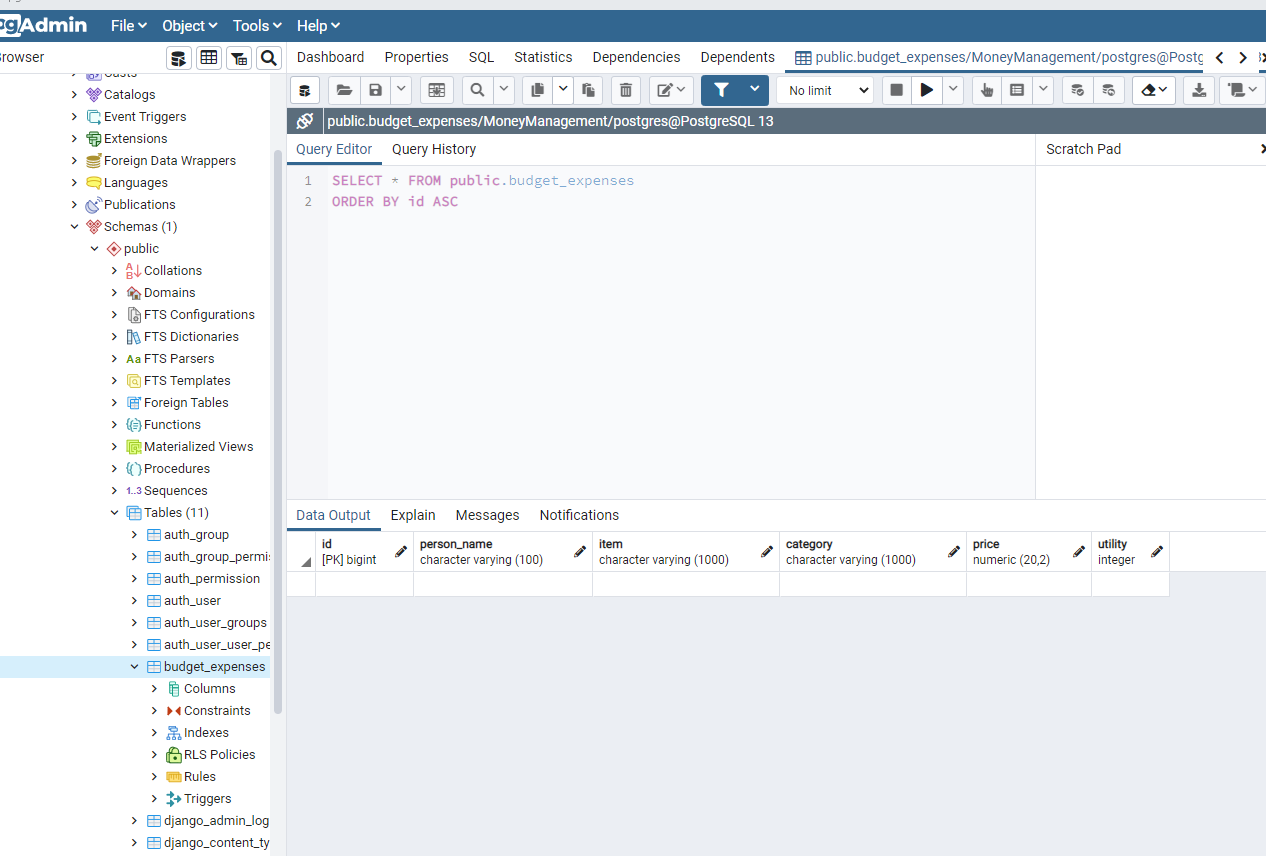Click the connection icon left of query title

click(305, 121)
